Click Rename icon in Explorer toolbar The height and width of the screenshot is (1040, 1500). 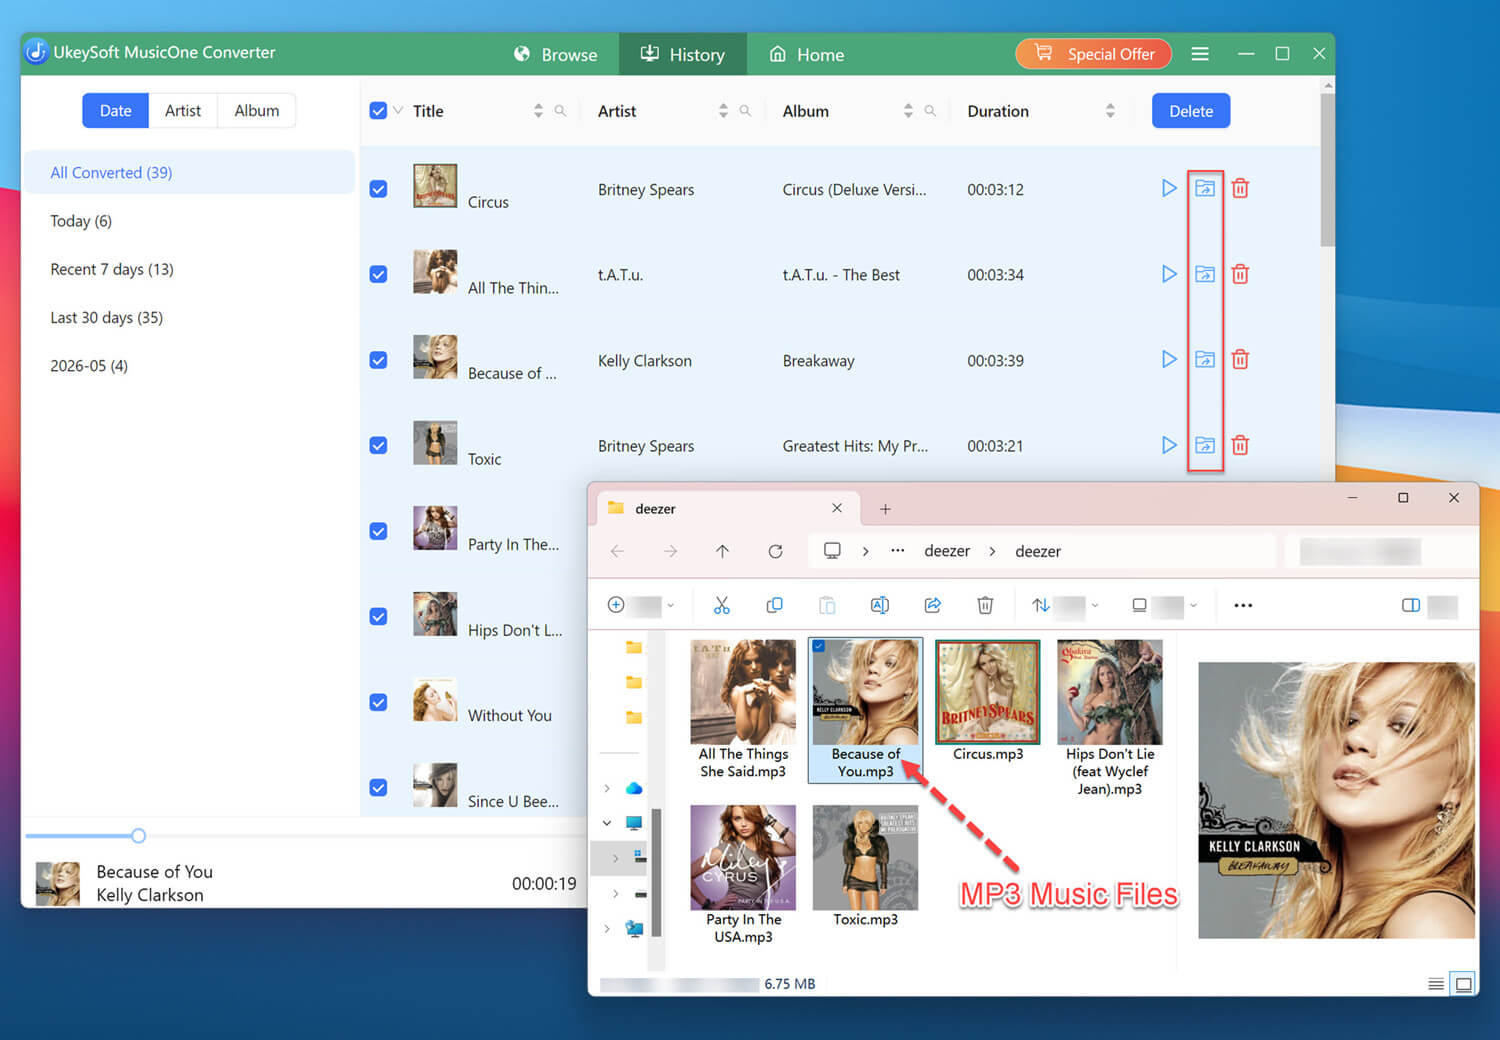pos(880,605)
